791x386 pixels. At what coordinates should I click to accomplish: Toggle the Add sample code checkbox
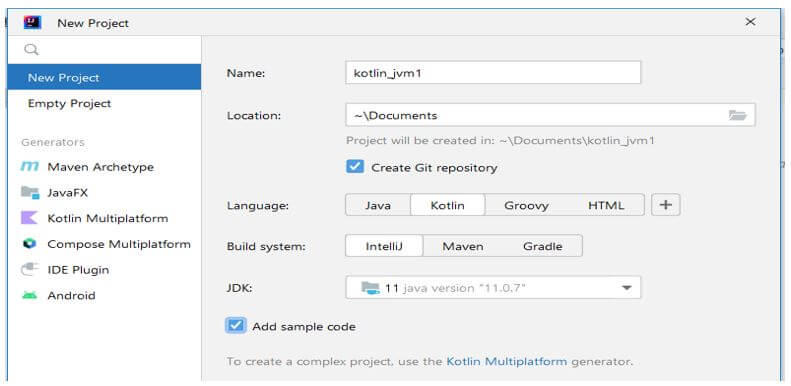point(236,326)
